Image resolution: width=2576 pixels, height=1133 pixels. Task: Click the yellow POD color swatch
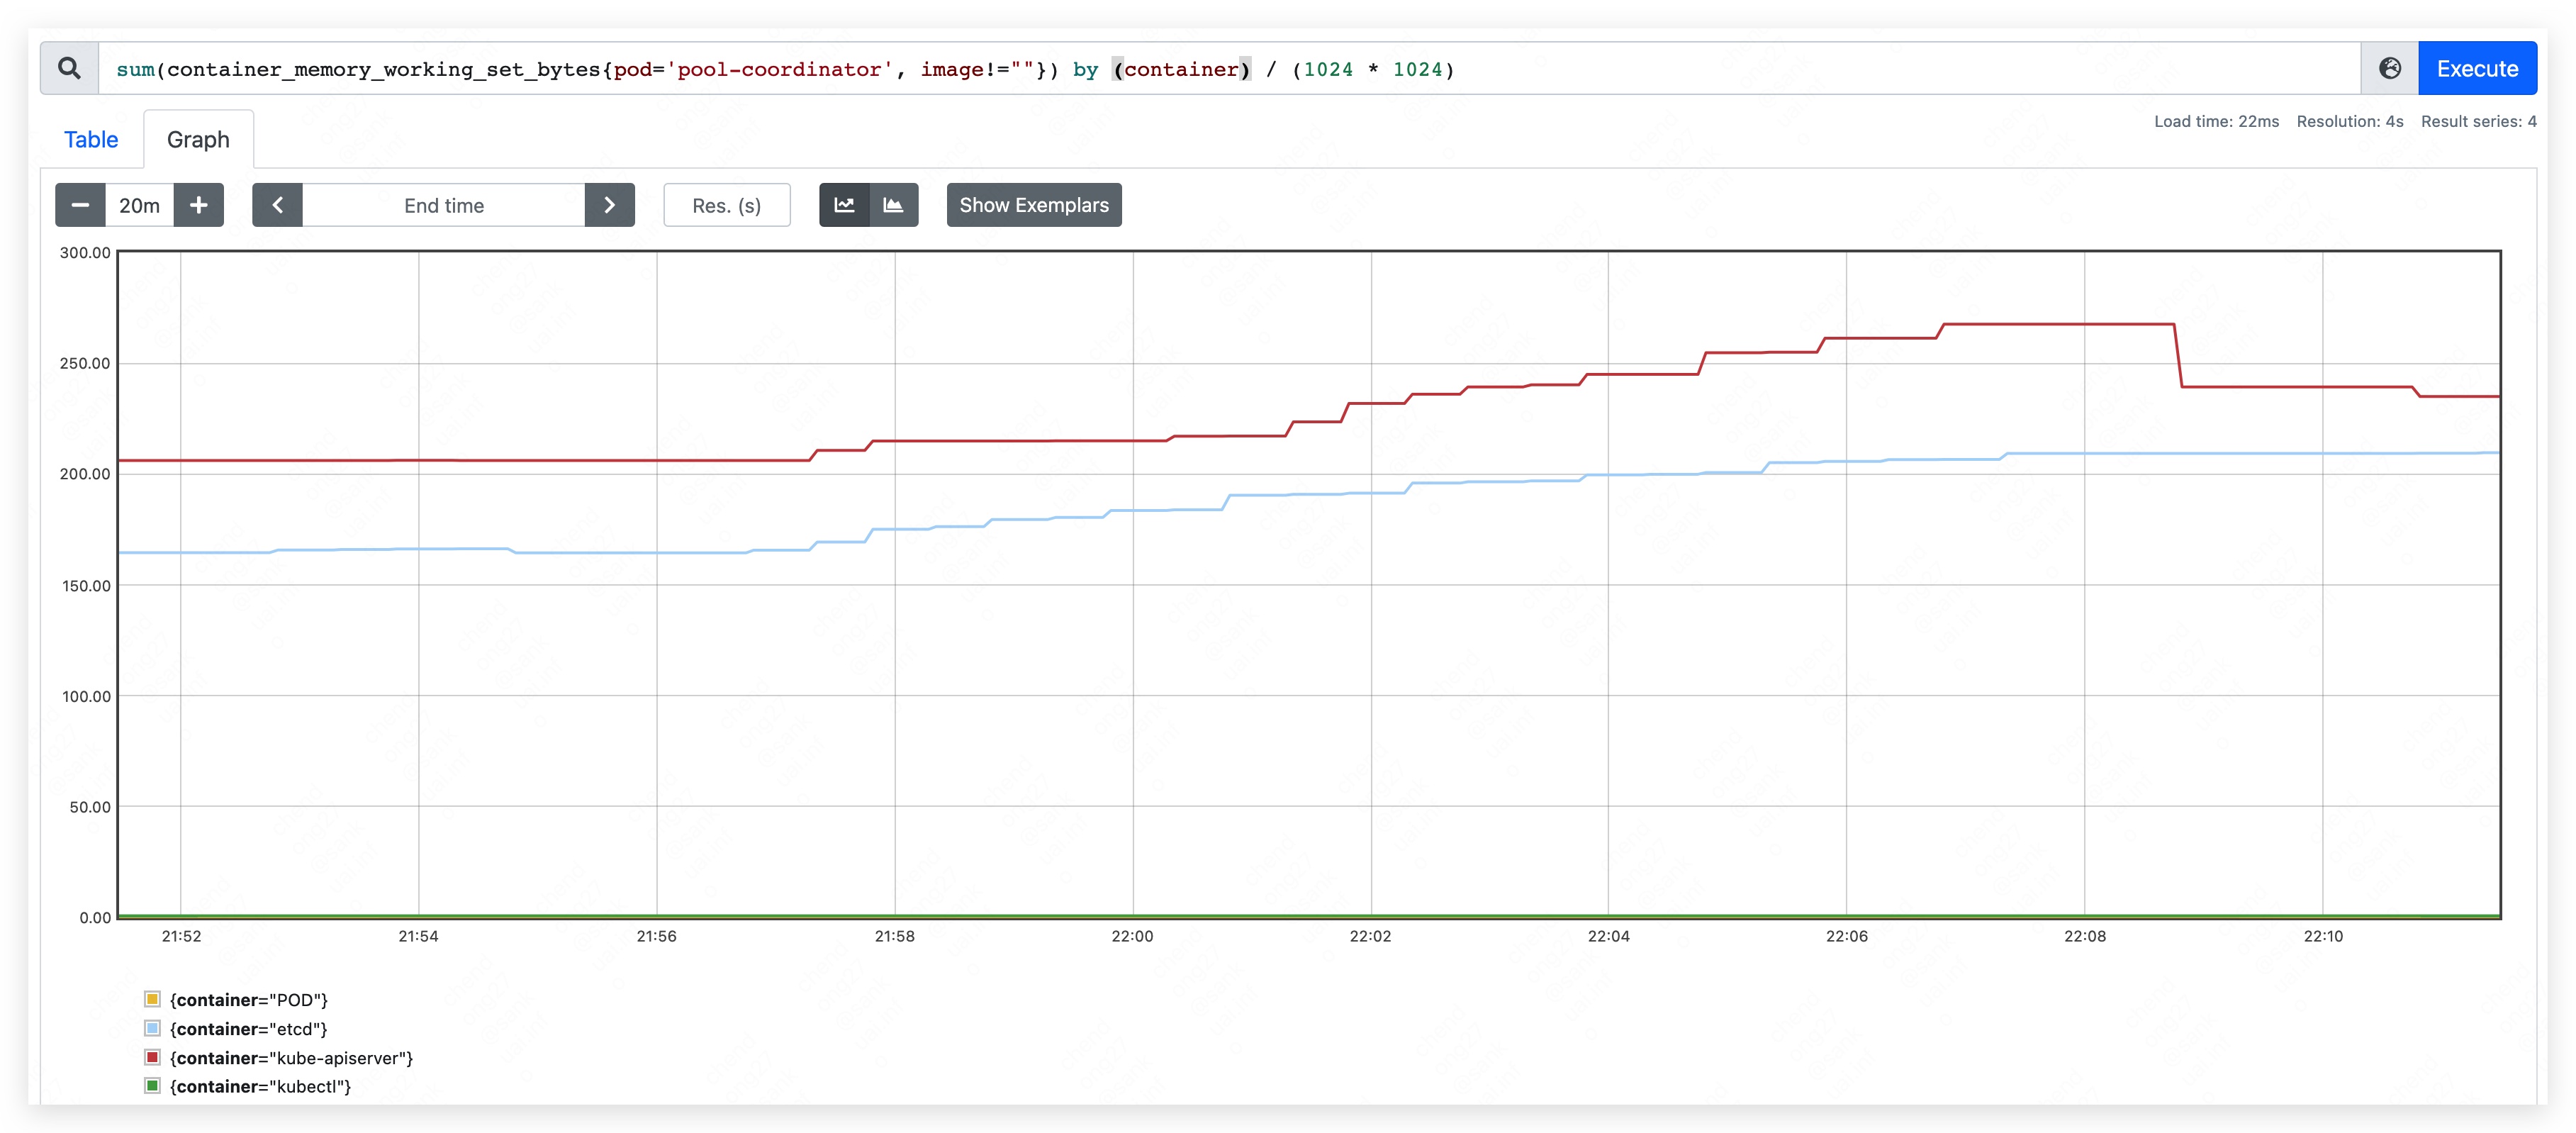(x=152, y=999)
